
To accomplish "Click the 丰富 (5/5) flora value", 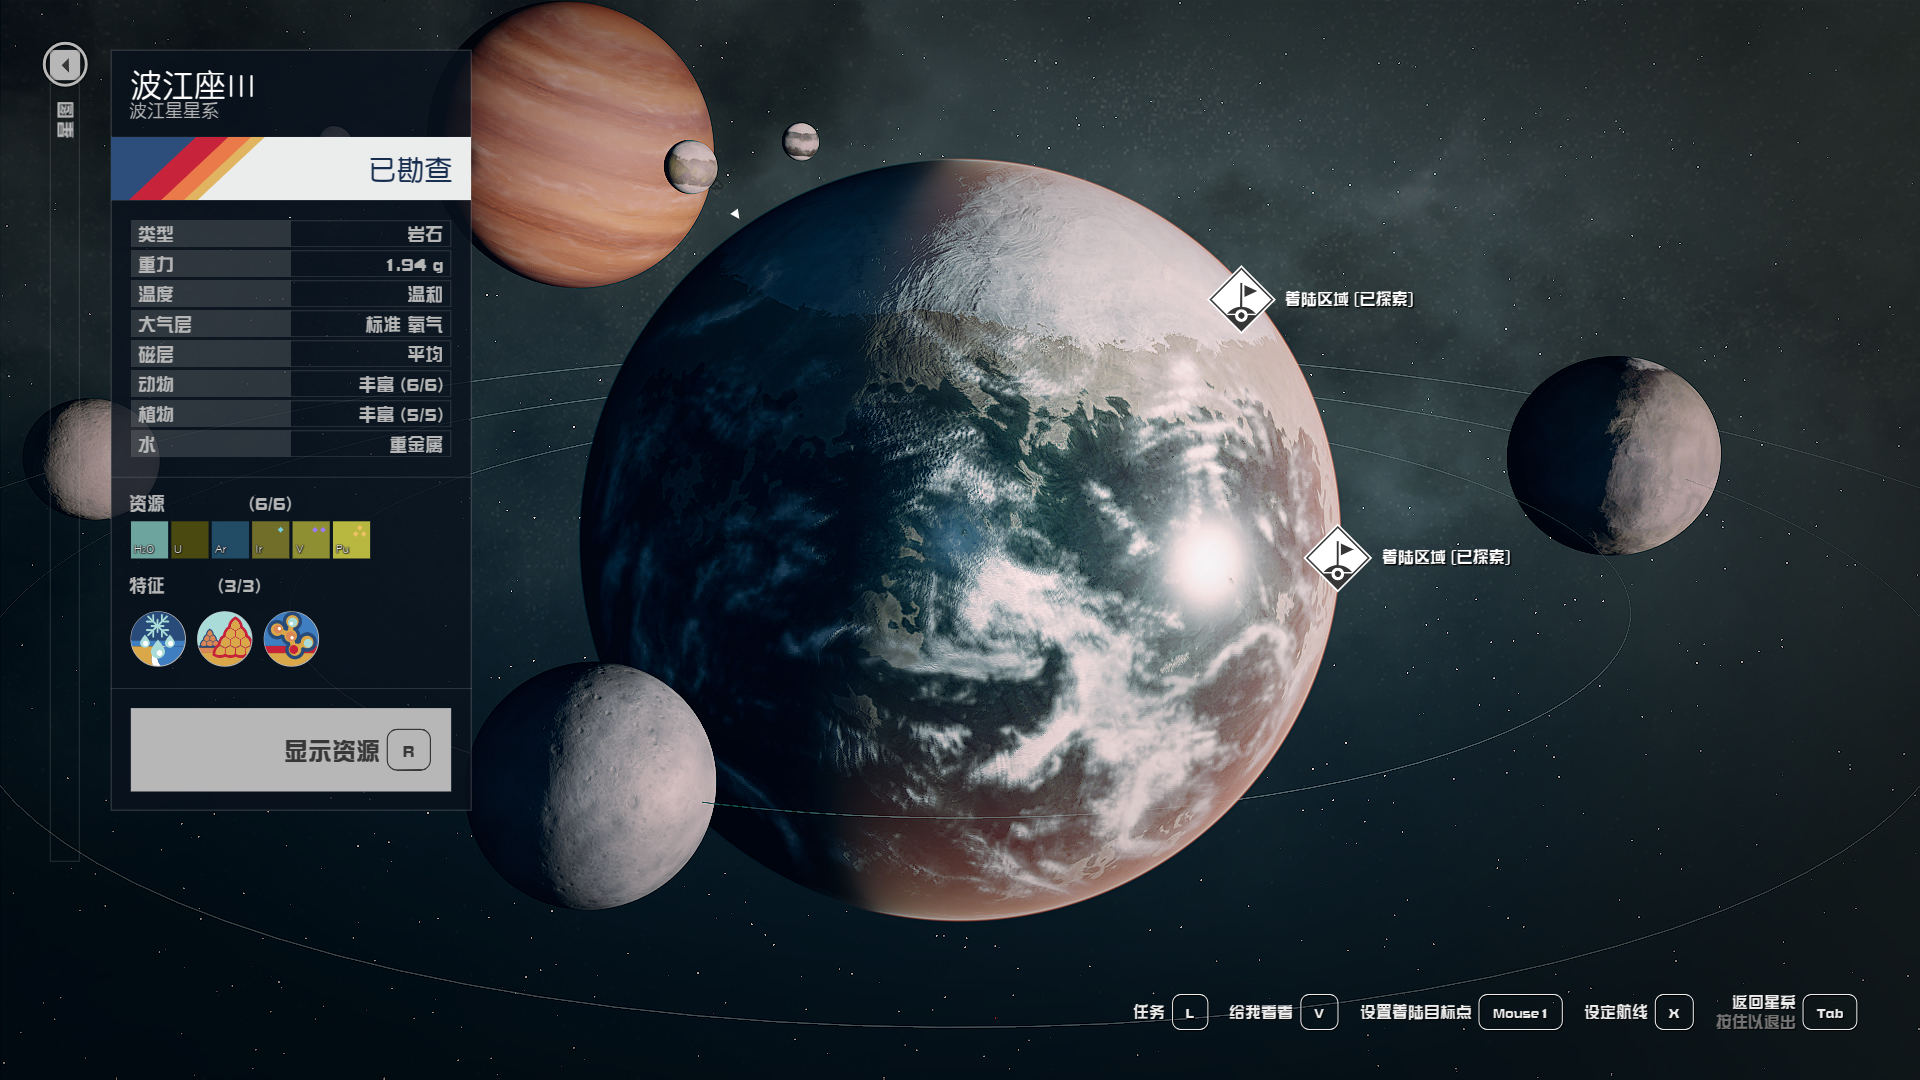I will [401, 414].
